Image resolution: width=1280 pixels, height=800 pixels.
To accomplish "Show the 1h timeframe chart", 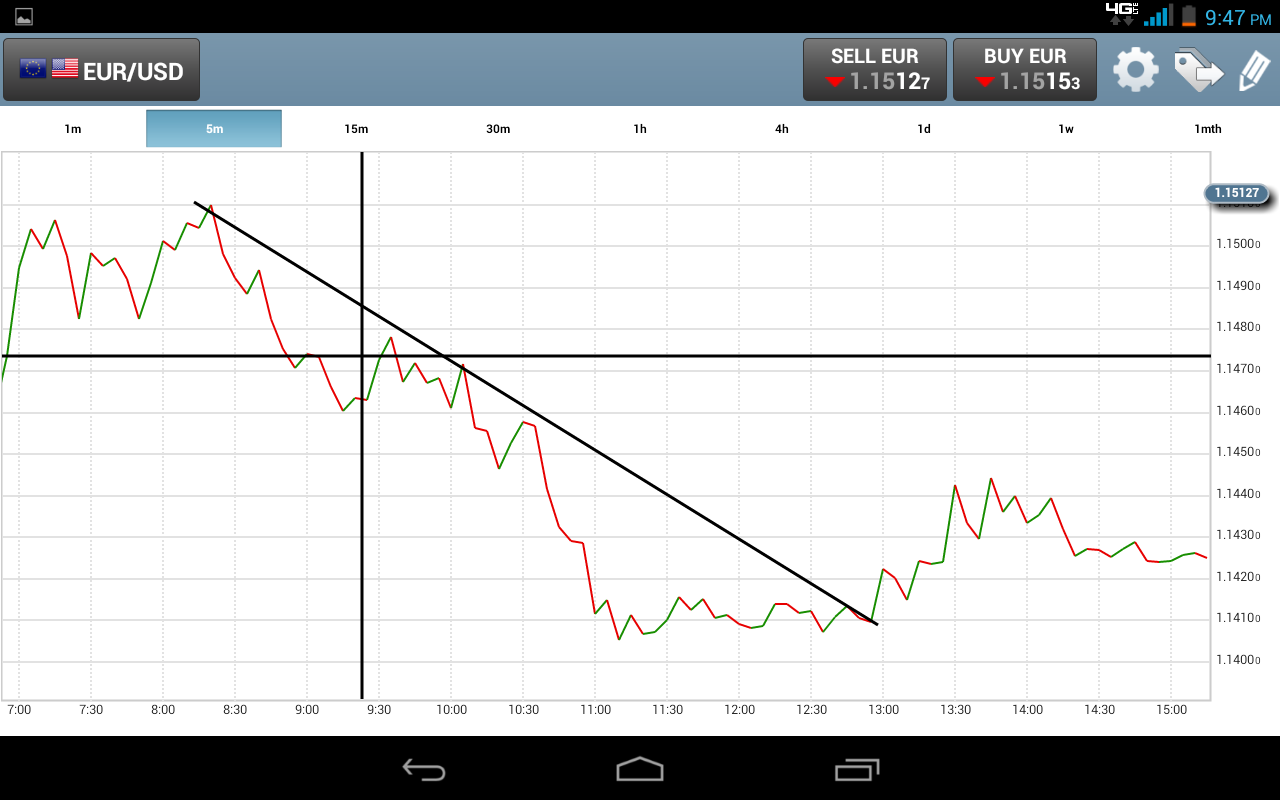I will (x=640, y=129).
